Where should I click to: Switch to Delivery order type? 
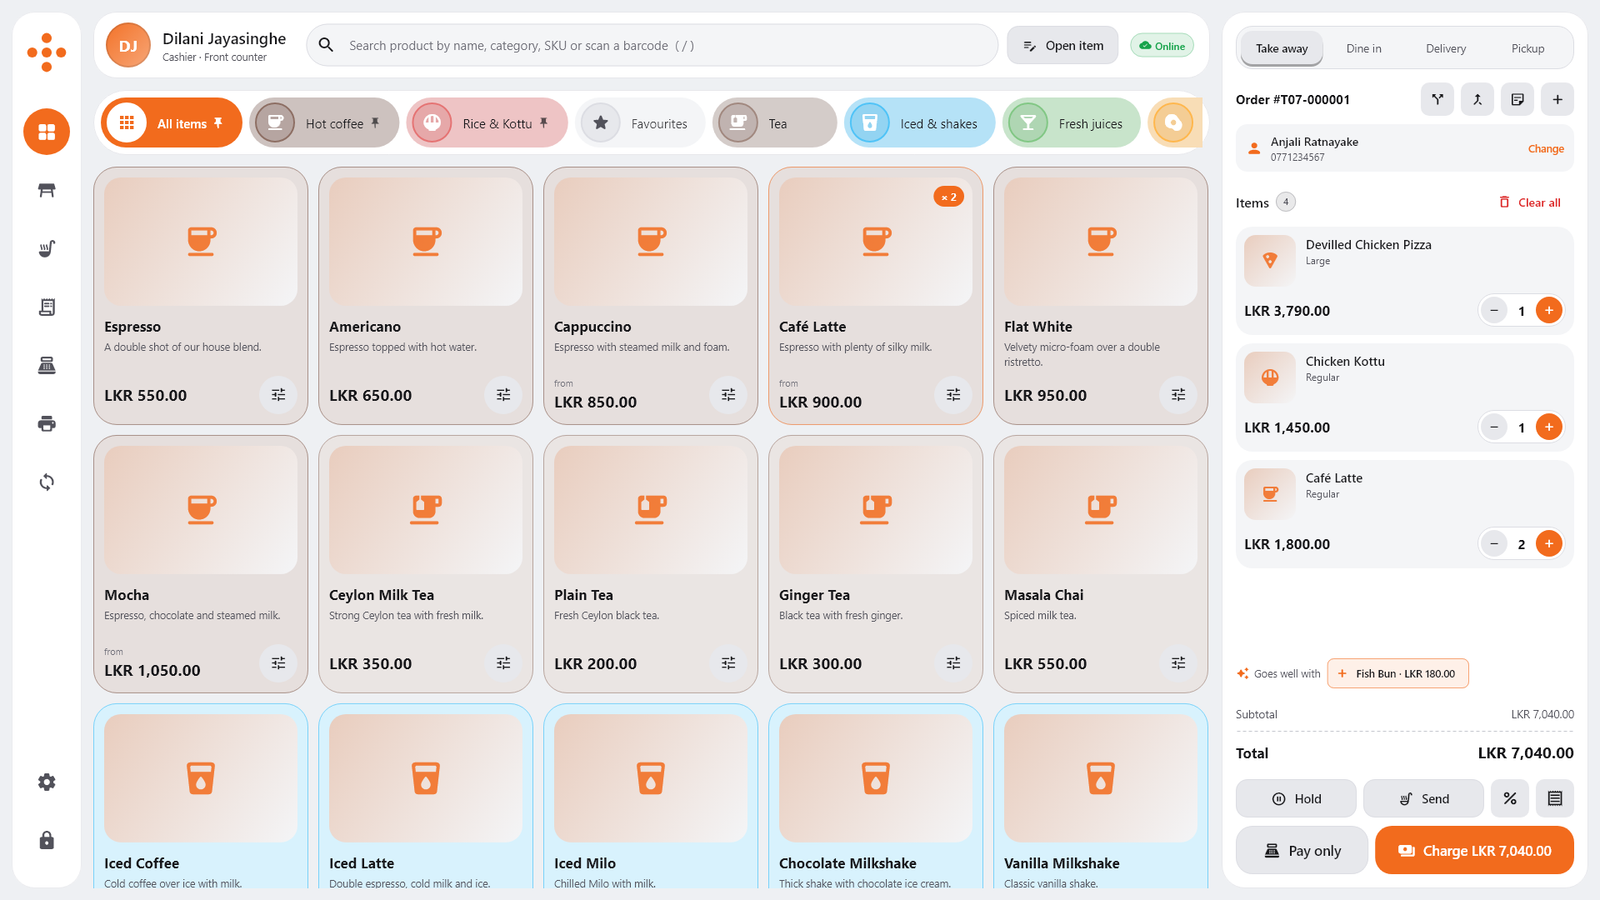tap(1446, 48)
